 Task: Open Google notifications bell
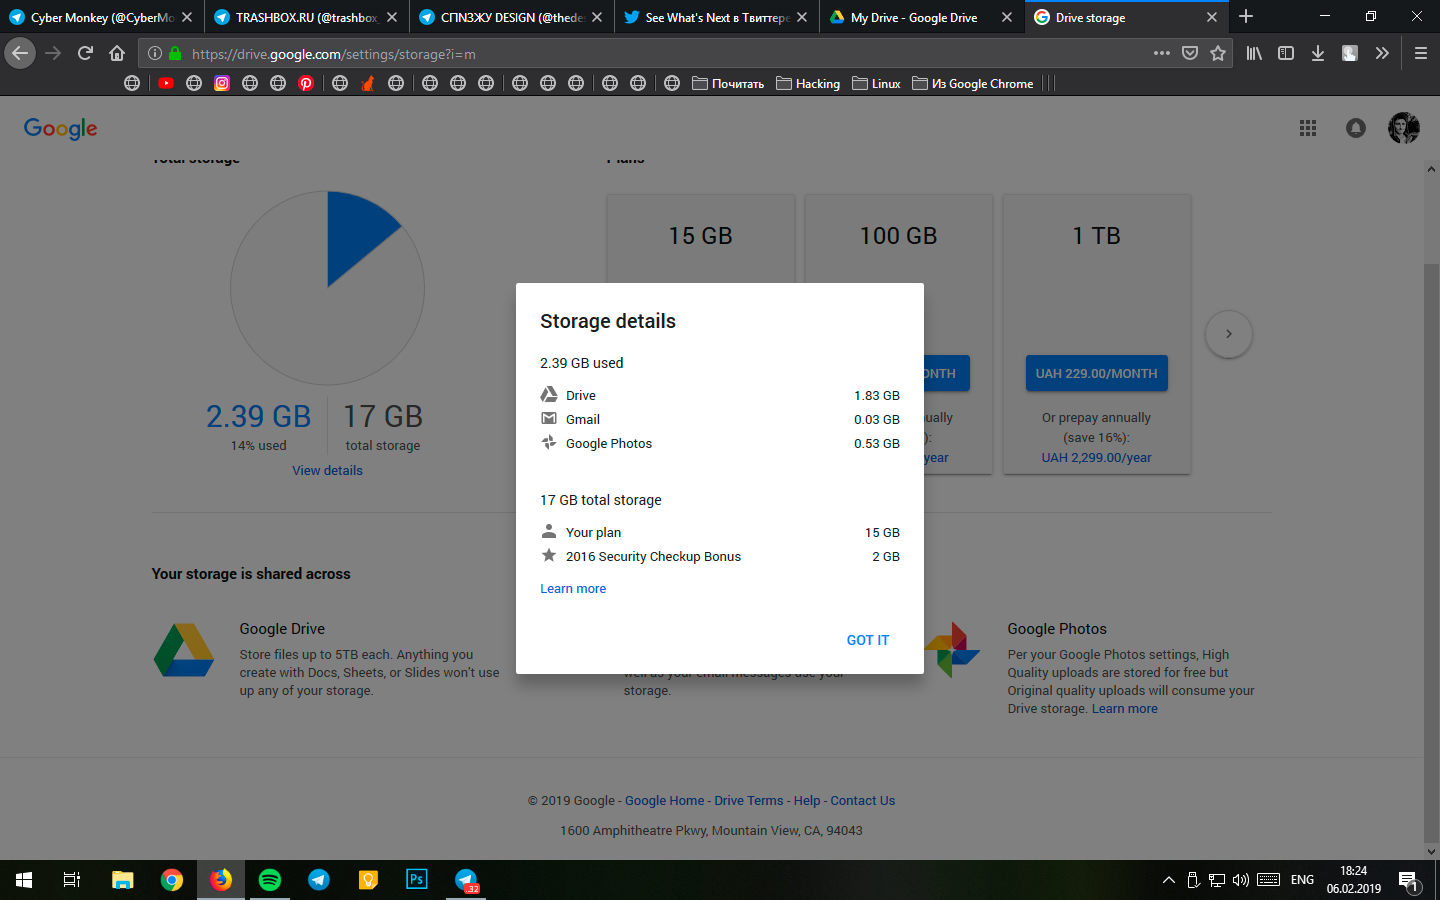tap(1356, 128)
